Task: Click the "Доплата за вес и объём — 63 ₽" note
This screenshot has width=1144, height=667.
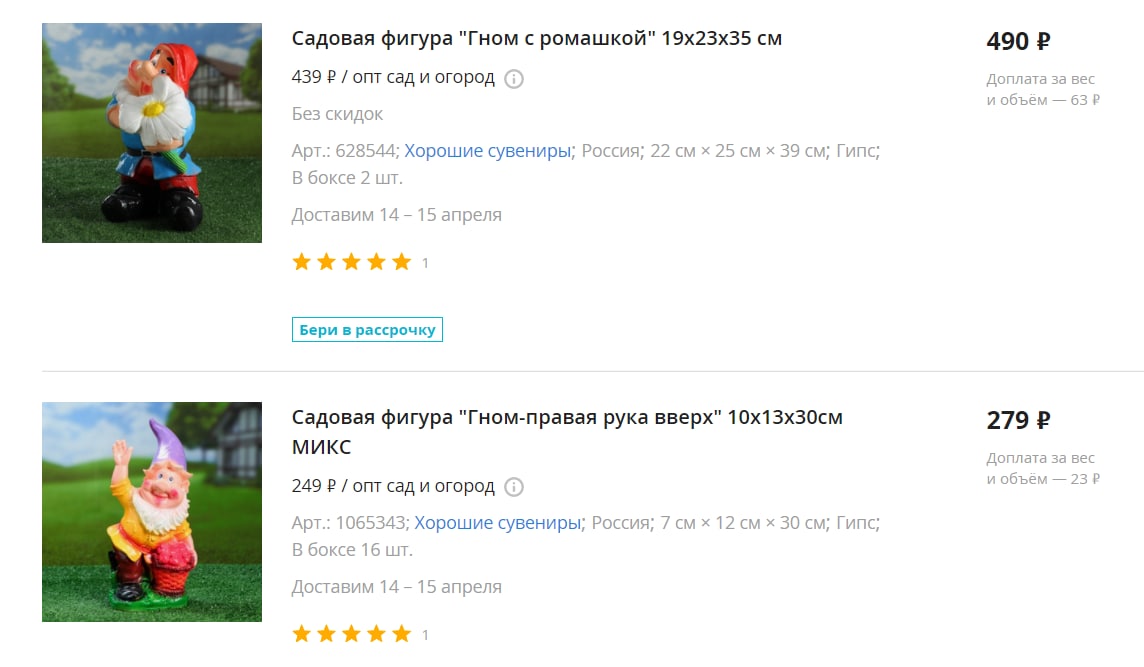Action: tap(1043, 89)
